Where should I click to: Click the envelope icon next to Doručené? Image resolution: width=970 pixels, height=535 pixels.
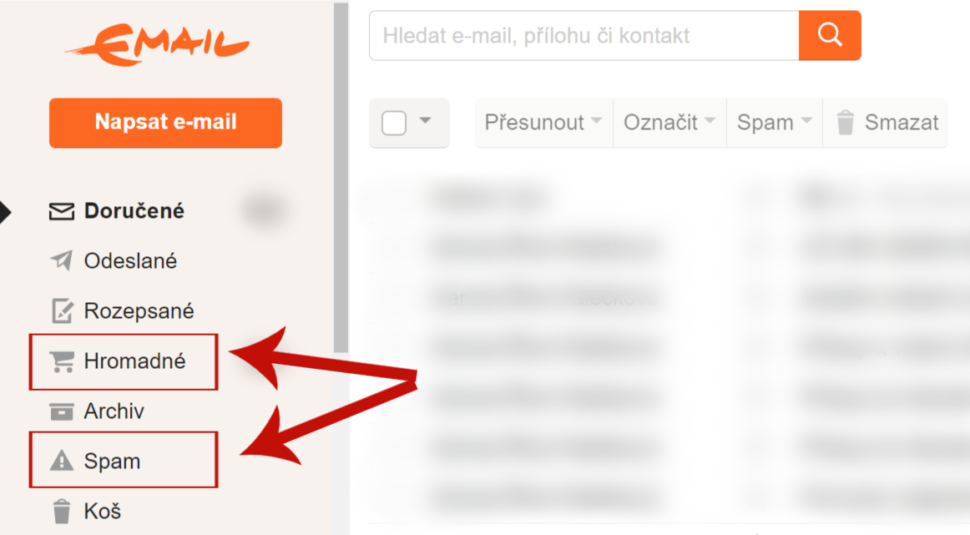click(x=62, y=212)
